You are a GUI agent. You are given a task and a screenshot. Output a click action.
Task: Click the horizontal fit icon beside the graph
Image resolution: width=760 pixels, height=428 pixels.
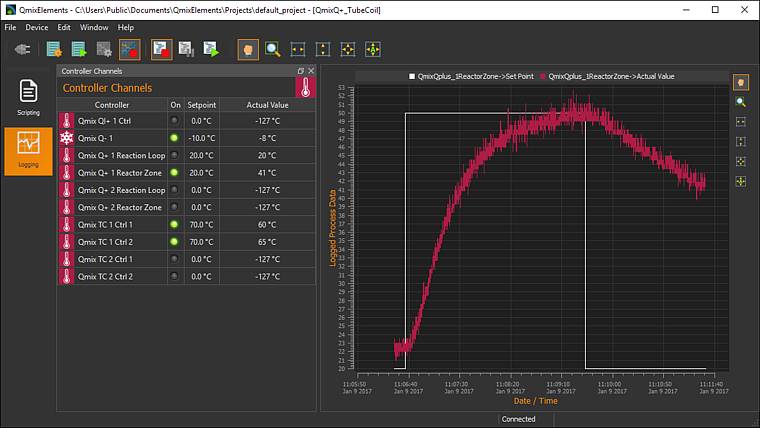pos(741,122)
